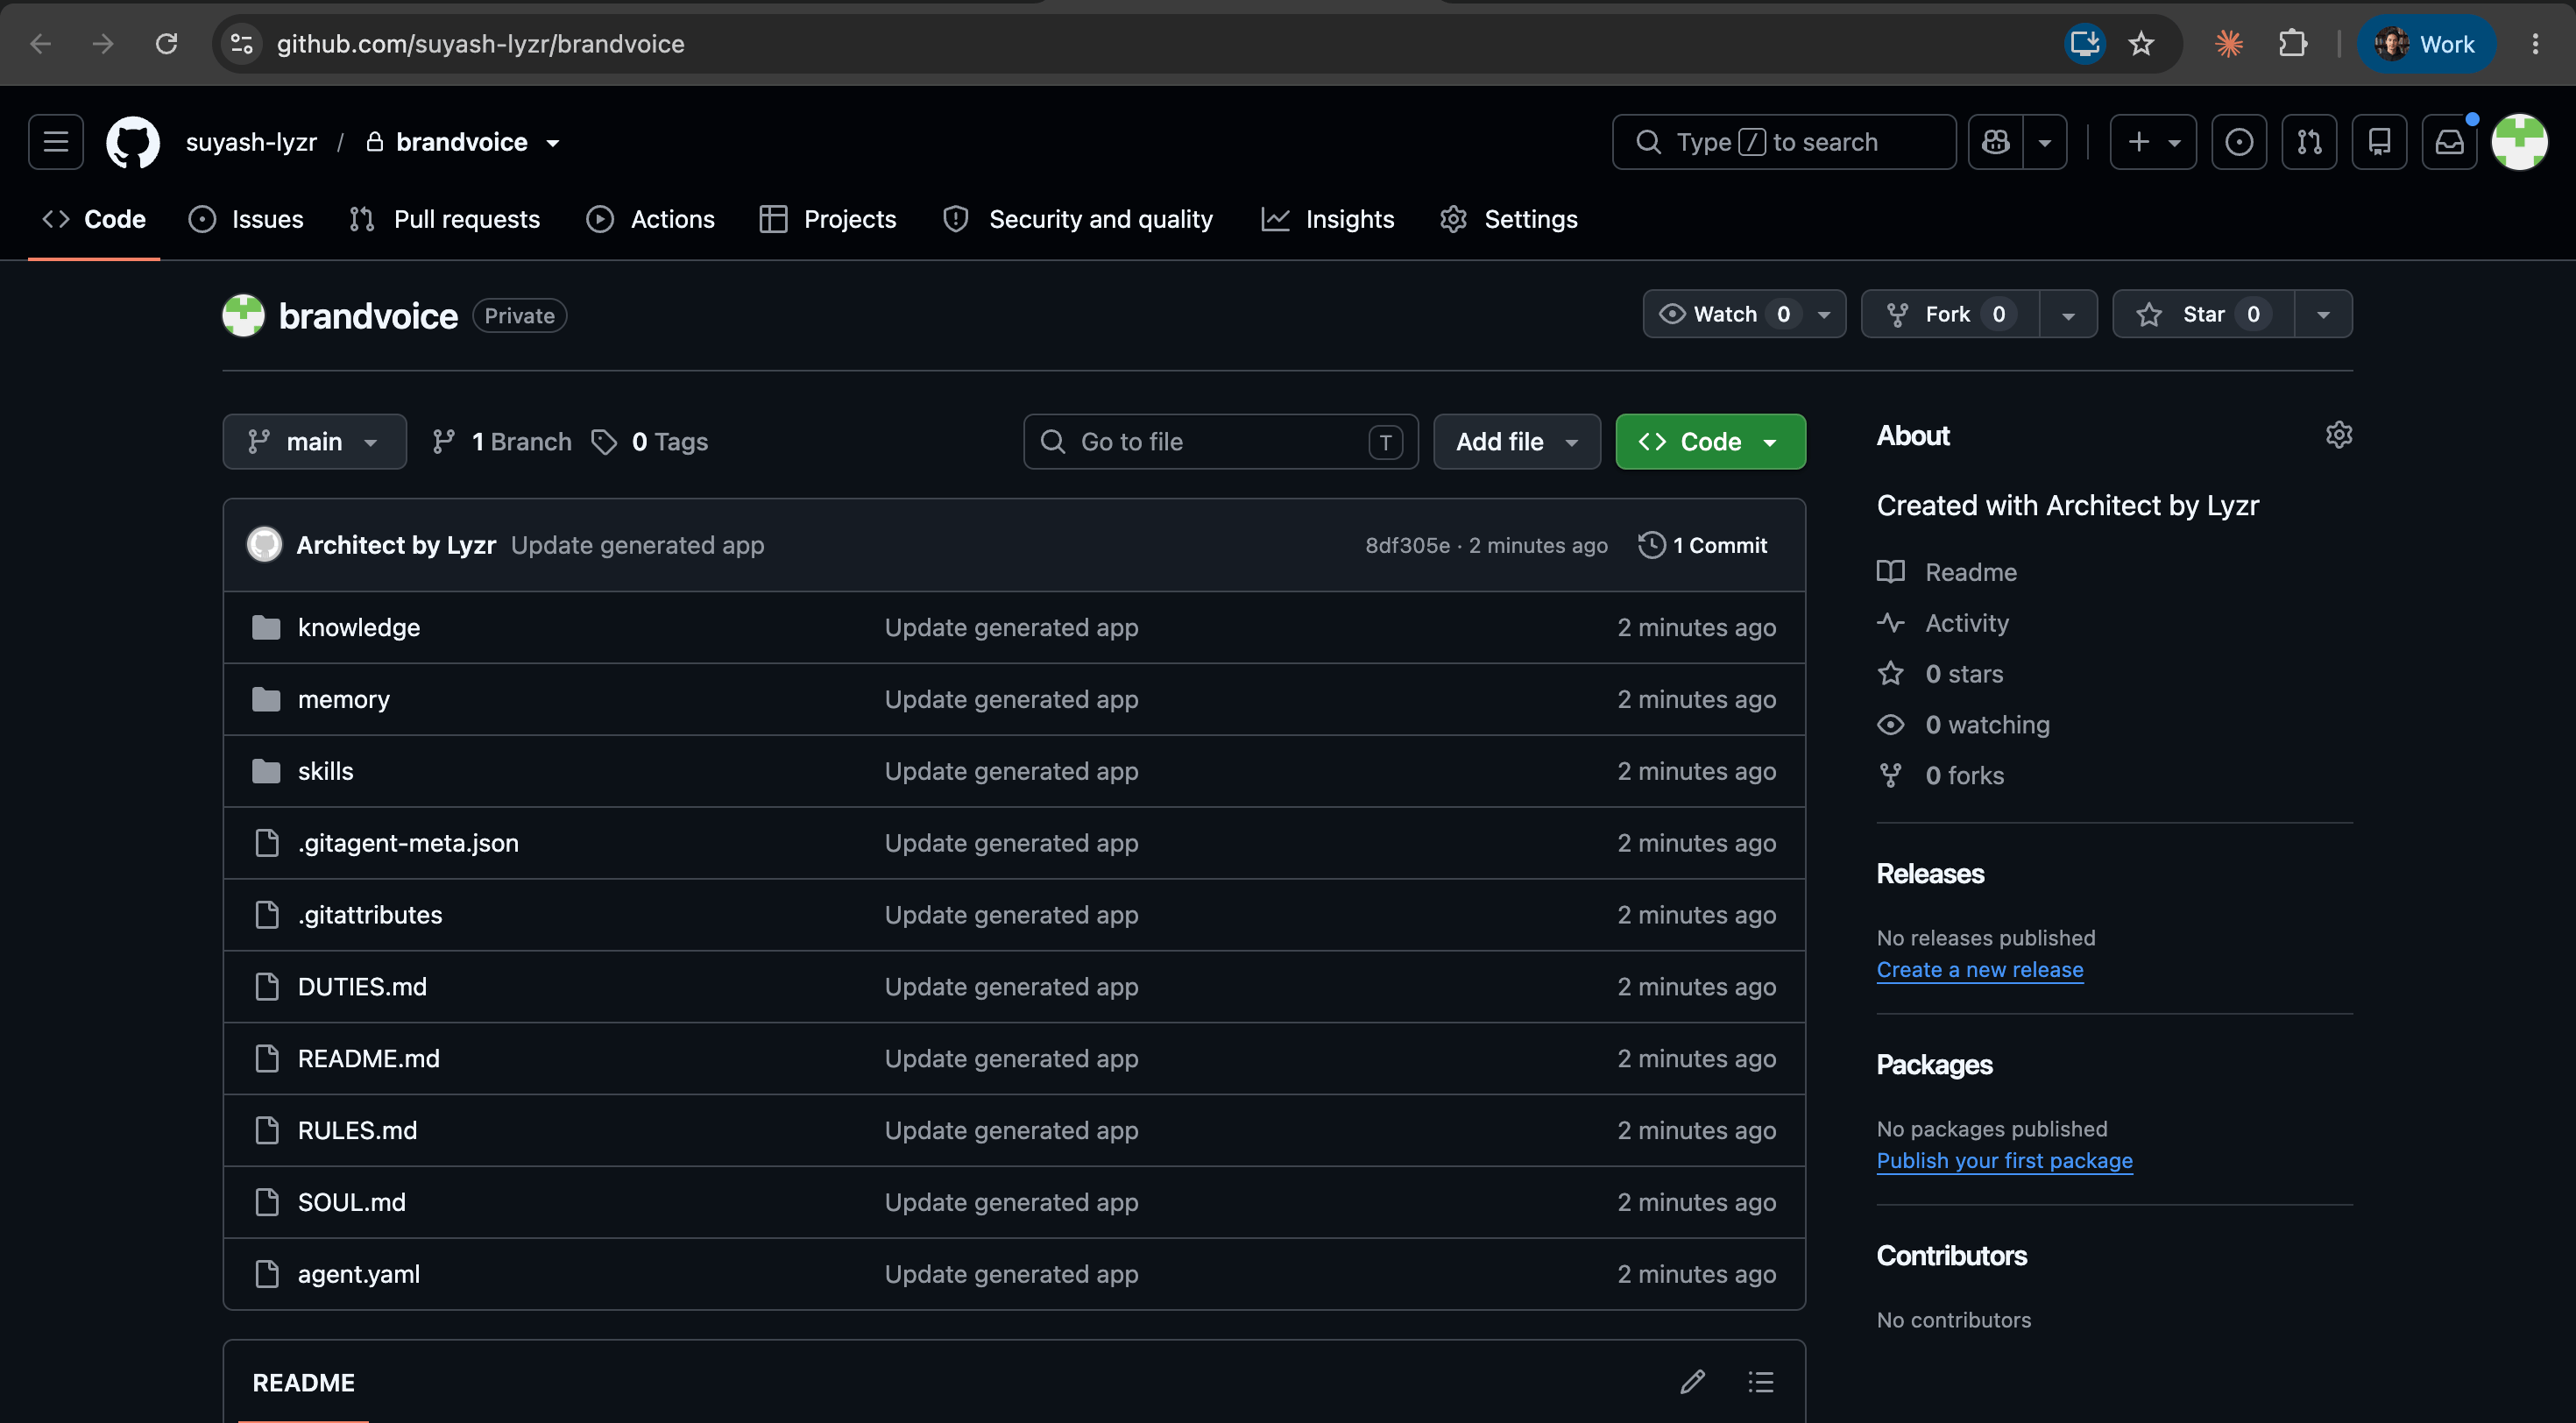View 0 watching link

click(x=1963, y=725)
